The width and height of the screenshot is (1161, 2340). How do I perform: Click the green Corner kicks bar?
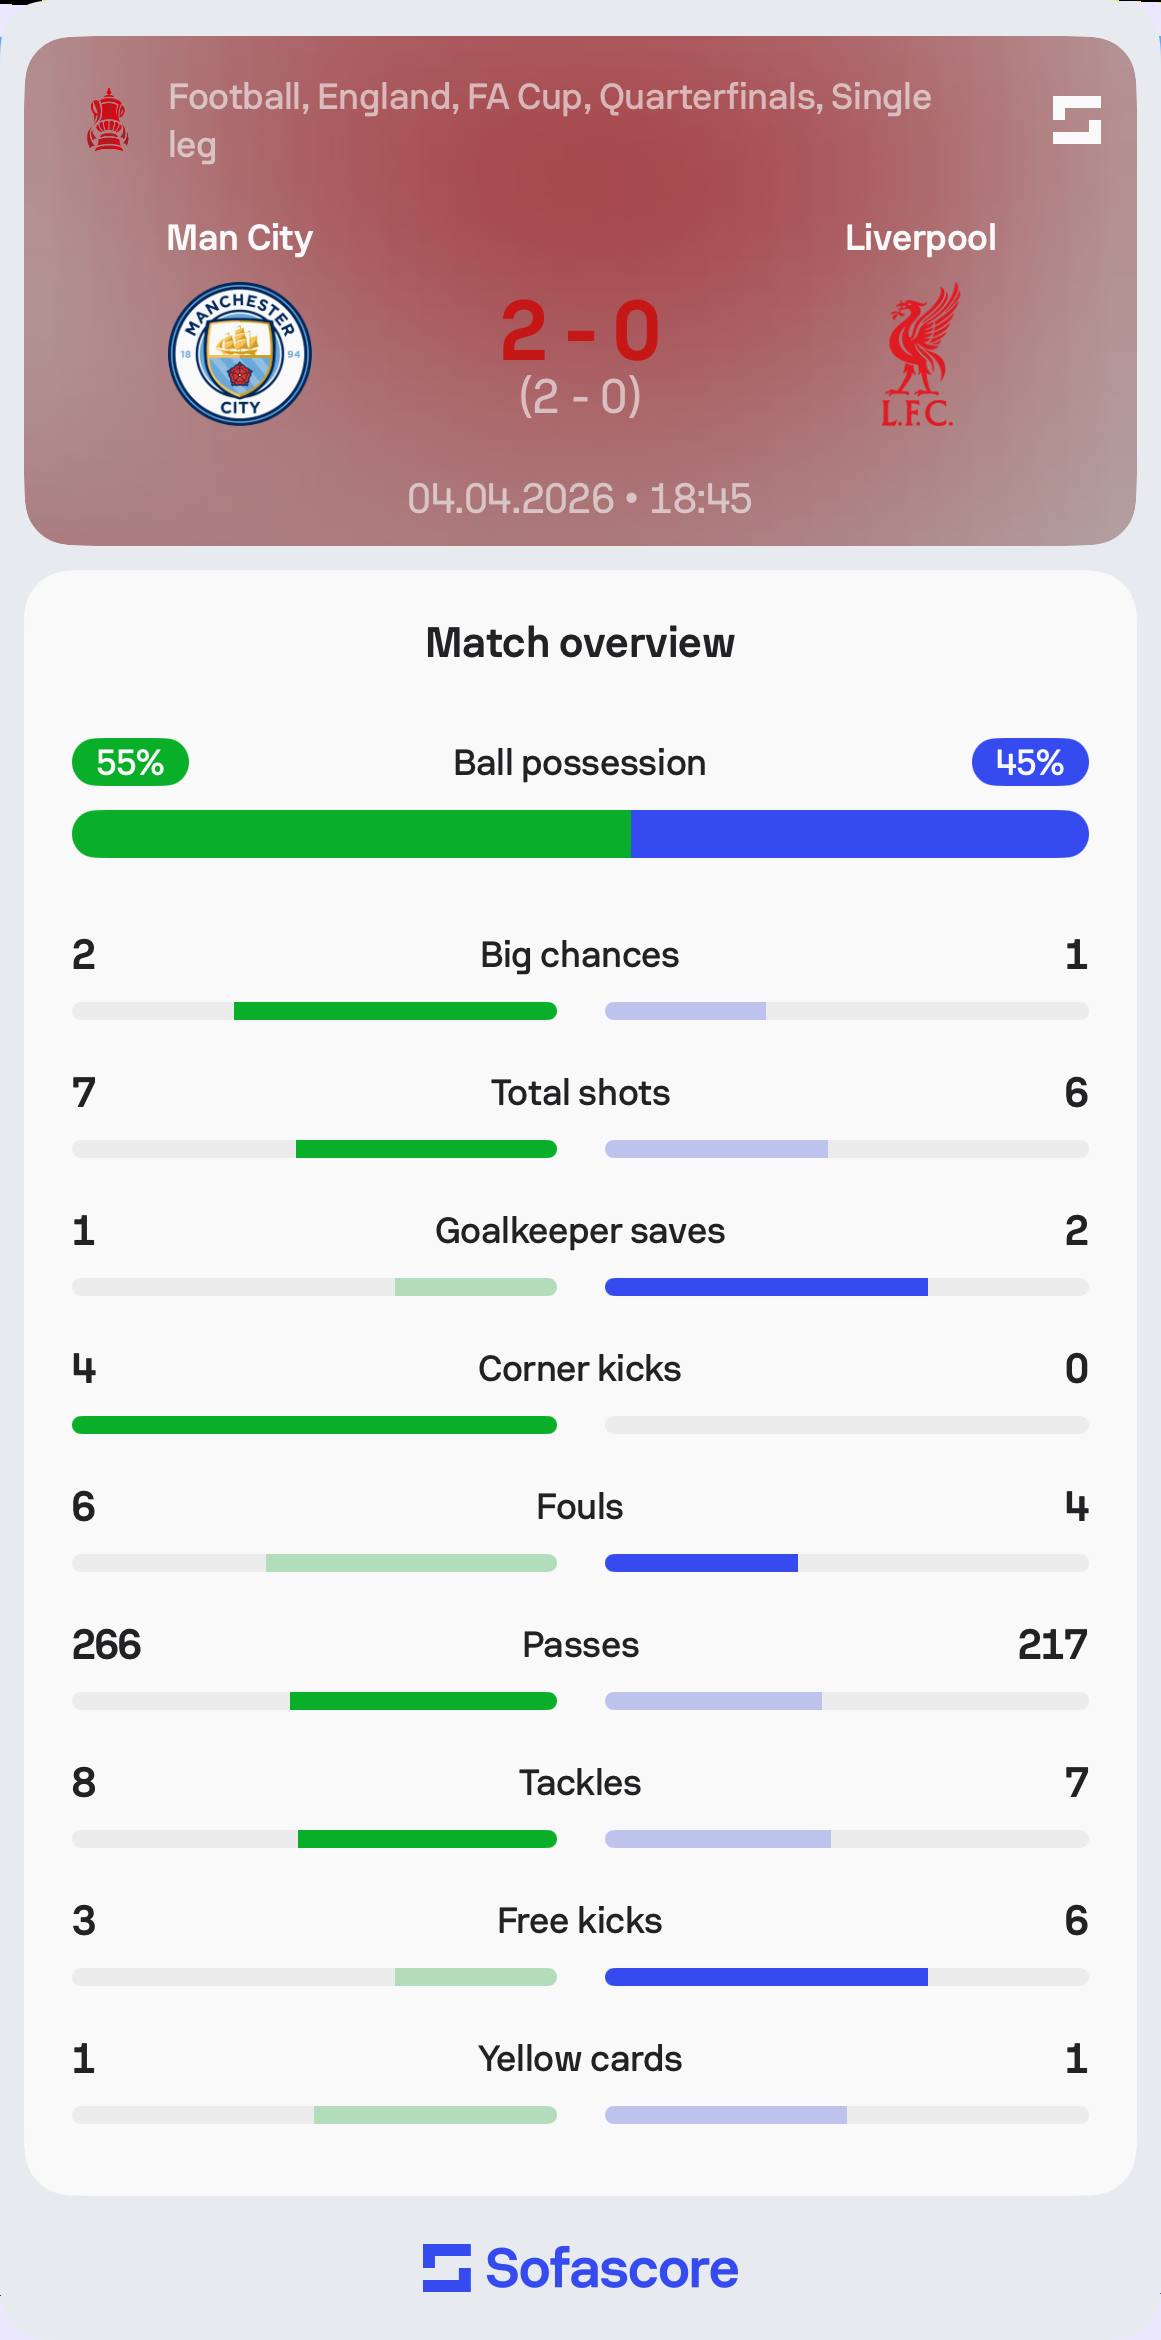pos(314,1425)
